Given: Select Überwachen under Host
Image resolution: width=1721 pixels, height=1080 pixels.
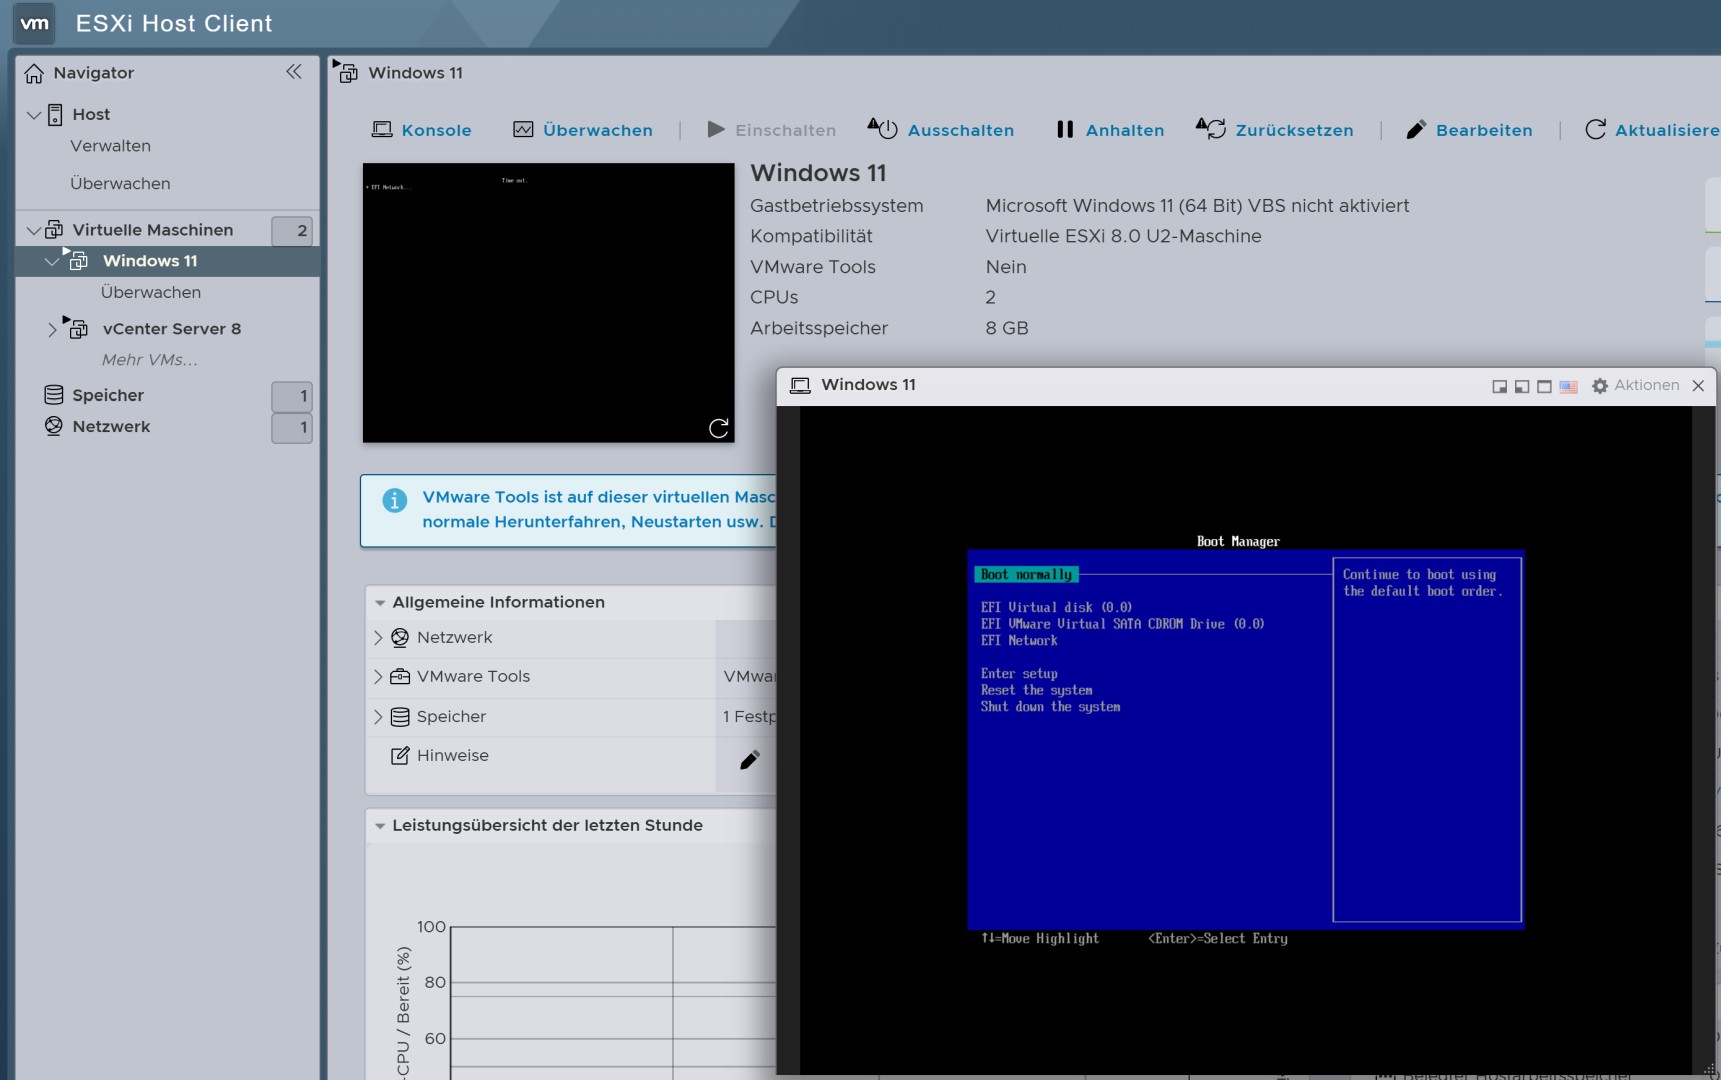Looking at the screenshot, I should click(x=120, y=184).
